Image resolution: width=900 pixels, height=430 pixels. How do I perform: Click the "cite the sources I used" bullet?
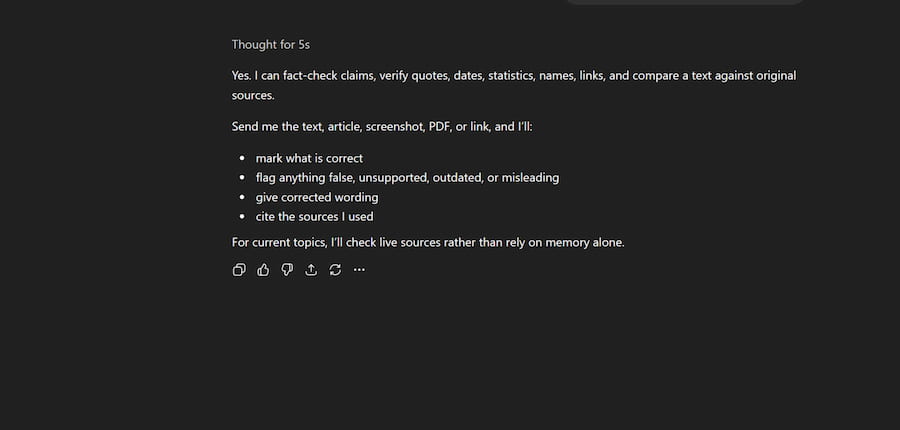tap(314, 216)
